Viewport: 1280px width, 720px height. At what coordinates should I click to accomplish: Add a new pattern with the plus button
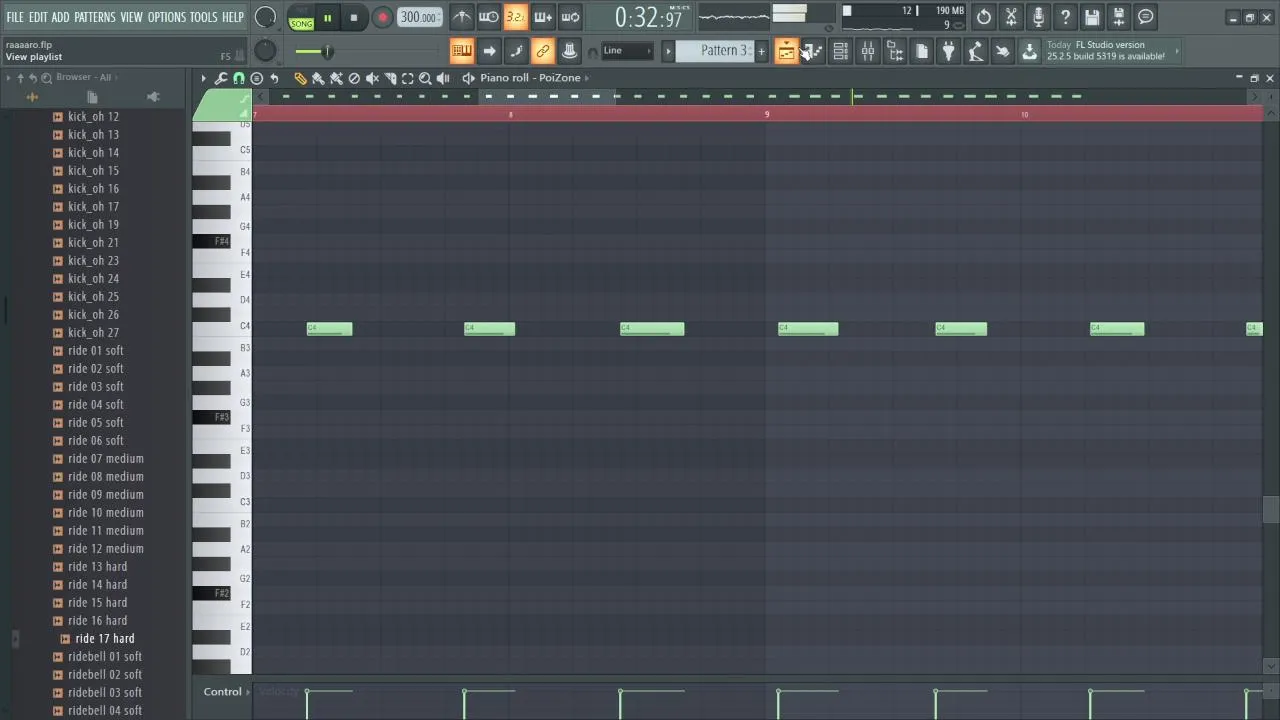click(761, 51)
